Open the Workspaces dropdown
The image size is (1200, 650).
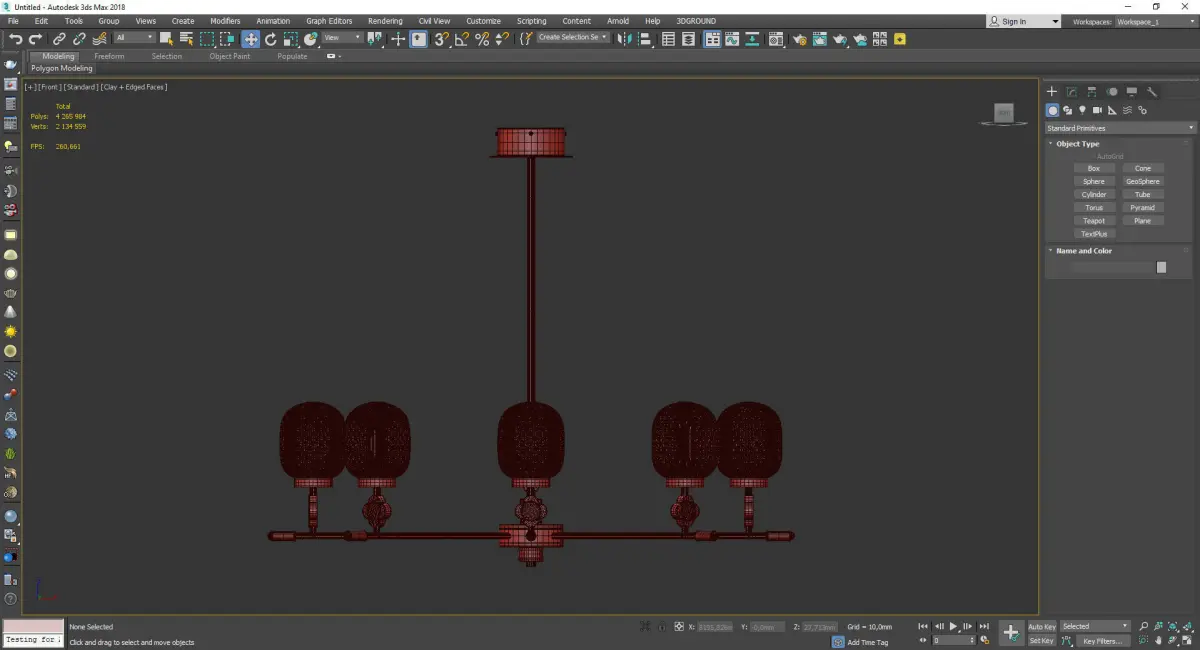coord(1154,21)
